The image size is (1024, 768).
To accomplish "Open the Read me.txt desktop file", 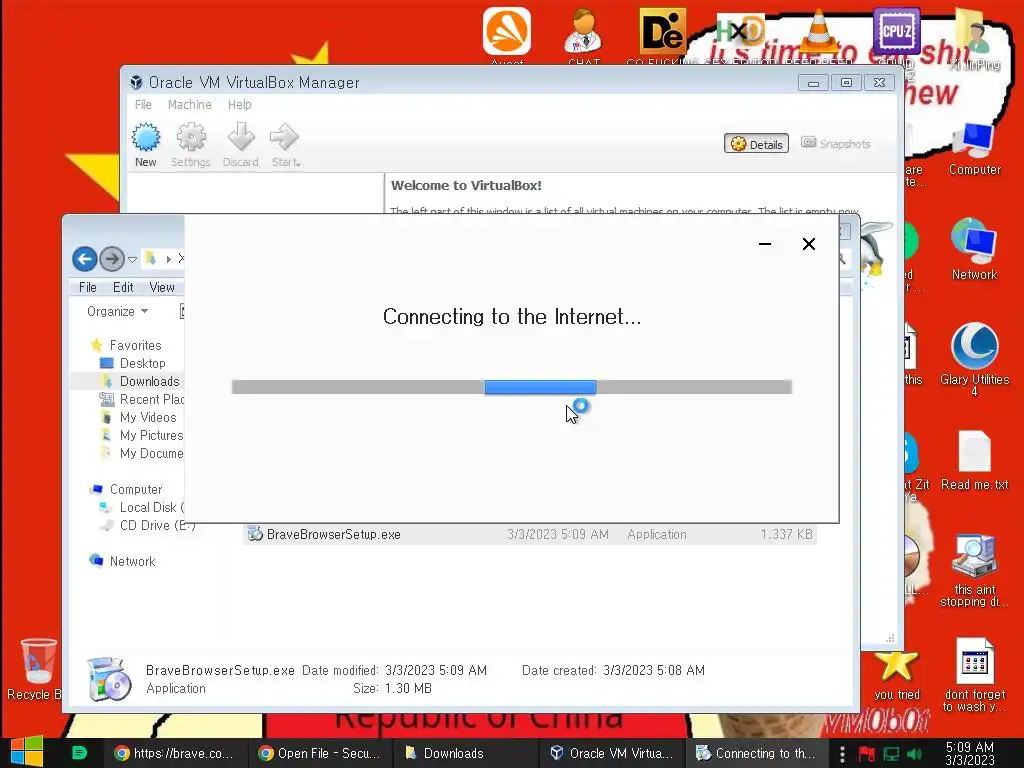I will click(974, 460).
